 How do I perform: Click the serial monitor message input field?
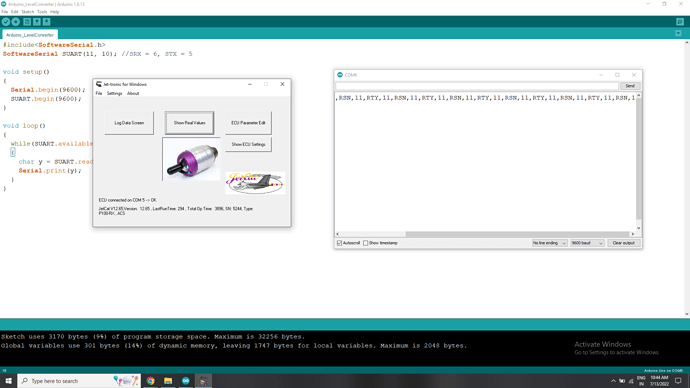(477, 86)
